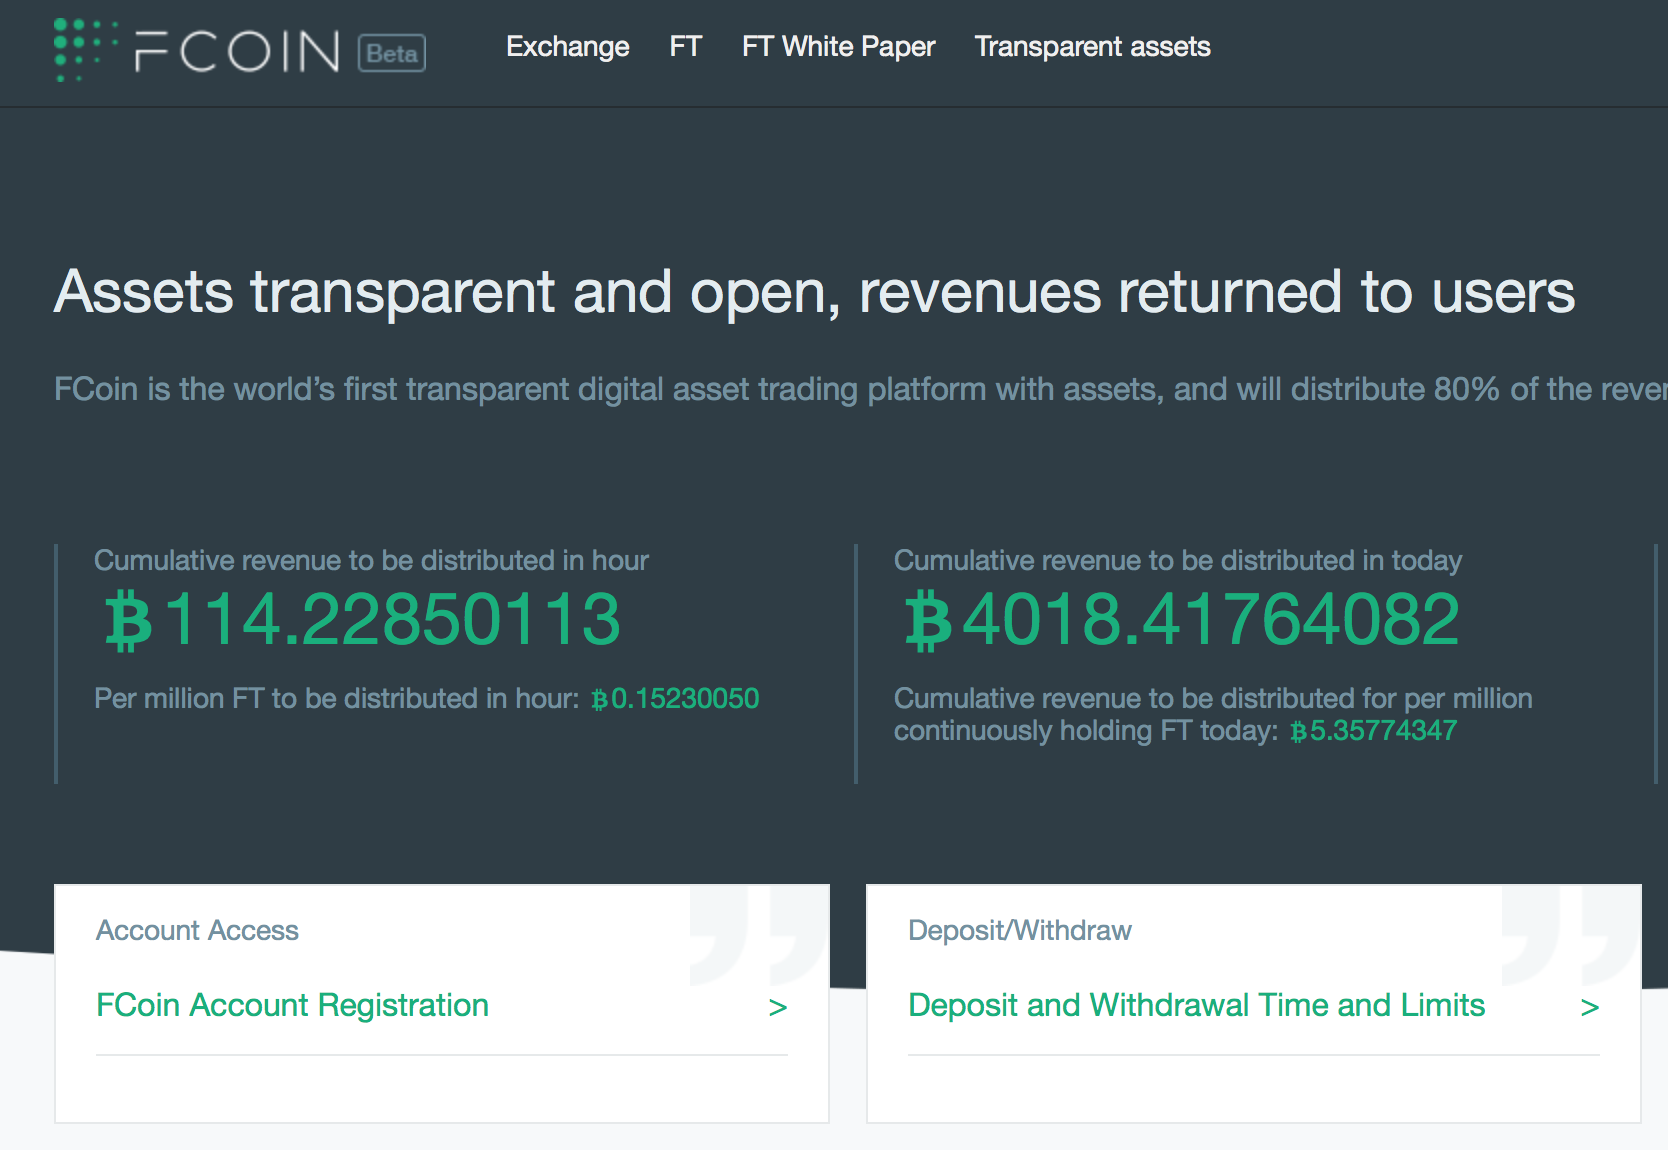Viewport: 1668px width, 1150px height.
Task: Click the 'FCoin is the world's first' description
Action: pyautogui.click(x=861, y=389)
